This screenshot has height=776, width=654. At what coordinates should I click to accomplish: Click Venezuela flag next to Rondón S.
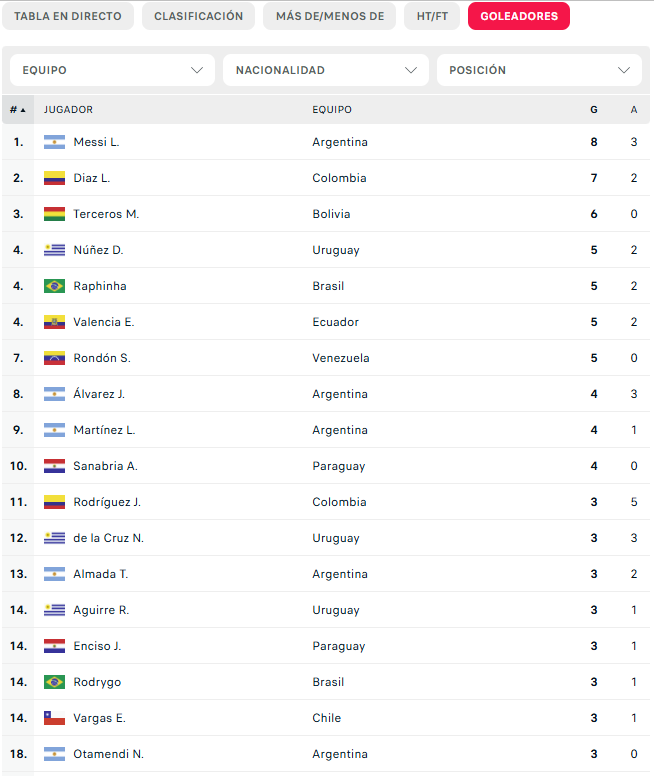(54, 358)
